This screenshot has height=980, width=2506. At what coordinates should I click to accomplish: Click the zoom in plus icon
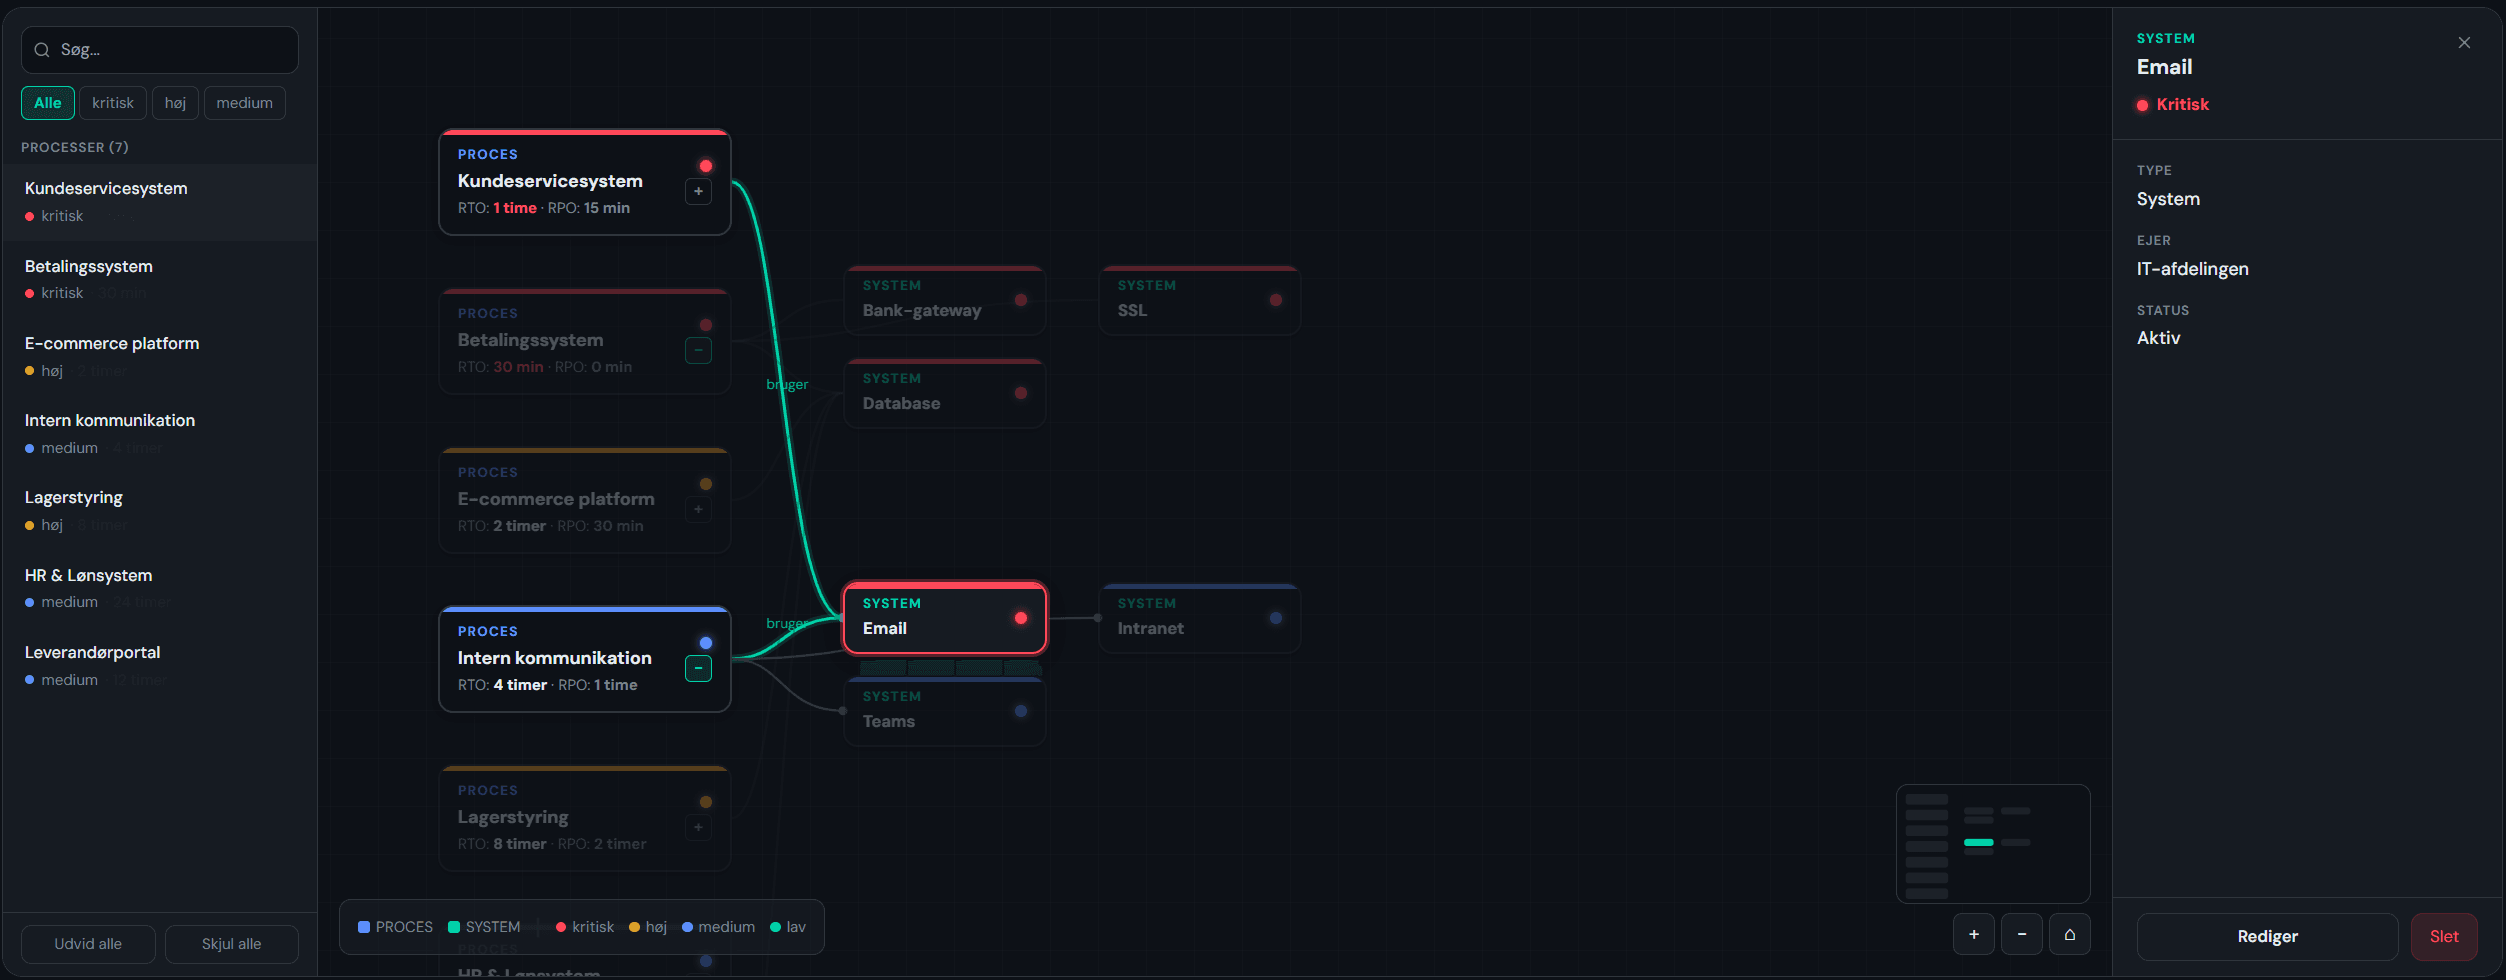(1973, 934)
